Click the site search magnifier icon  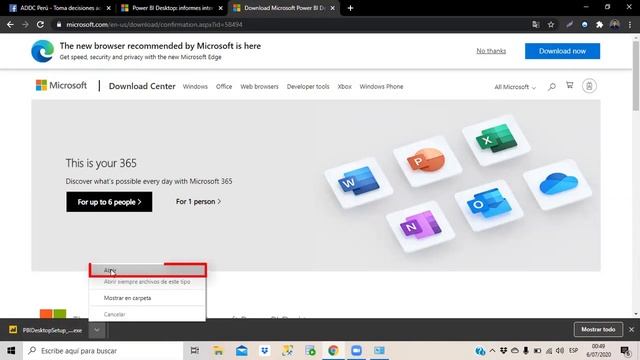[x=552, y=86]
